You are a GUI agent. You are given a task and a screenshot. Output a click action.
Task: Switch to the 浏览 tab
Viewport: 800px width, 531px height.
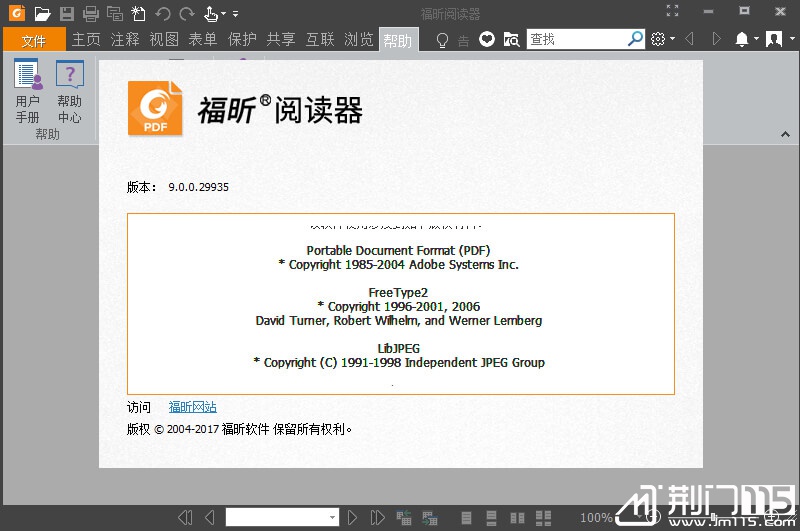[359, 39]
